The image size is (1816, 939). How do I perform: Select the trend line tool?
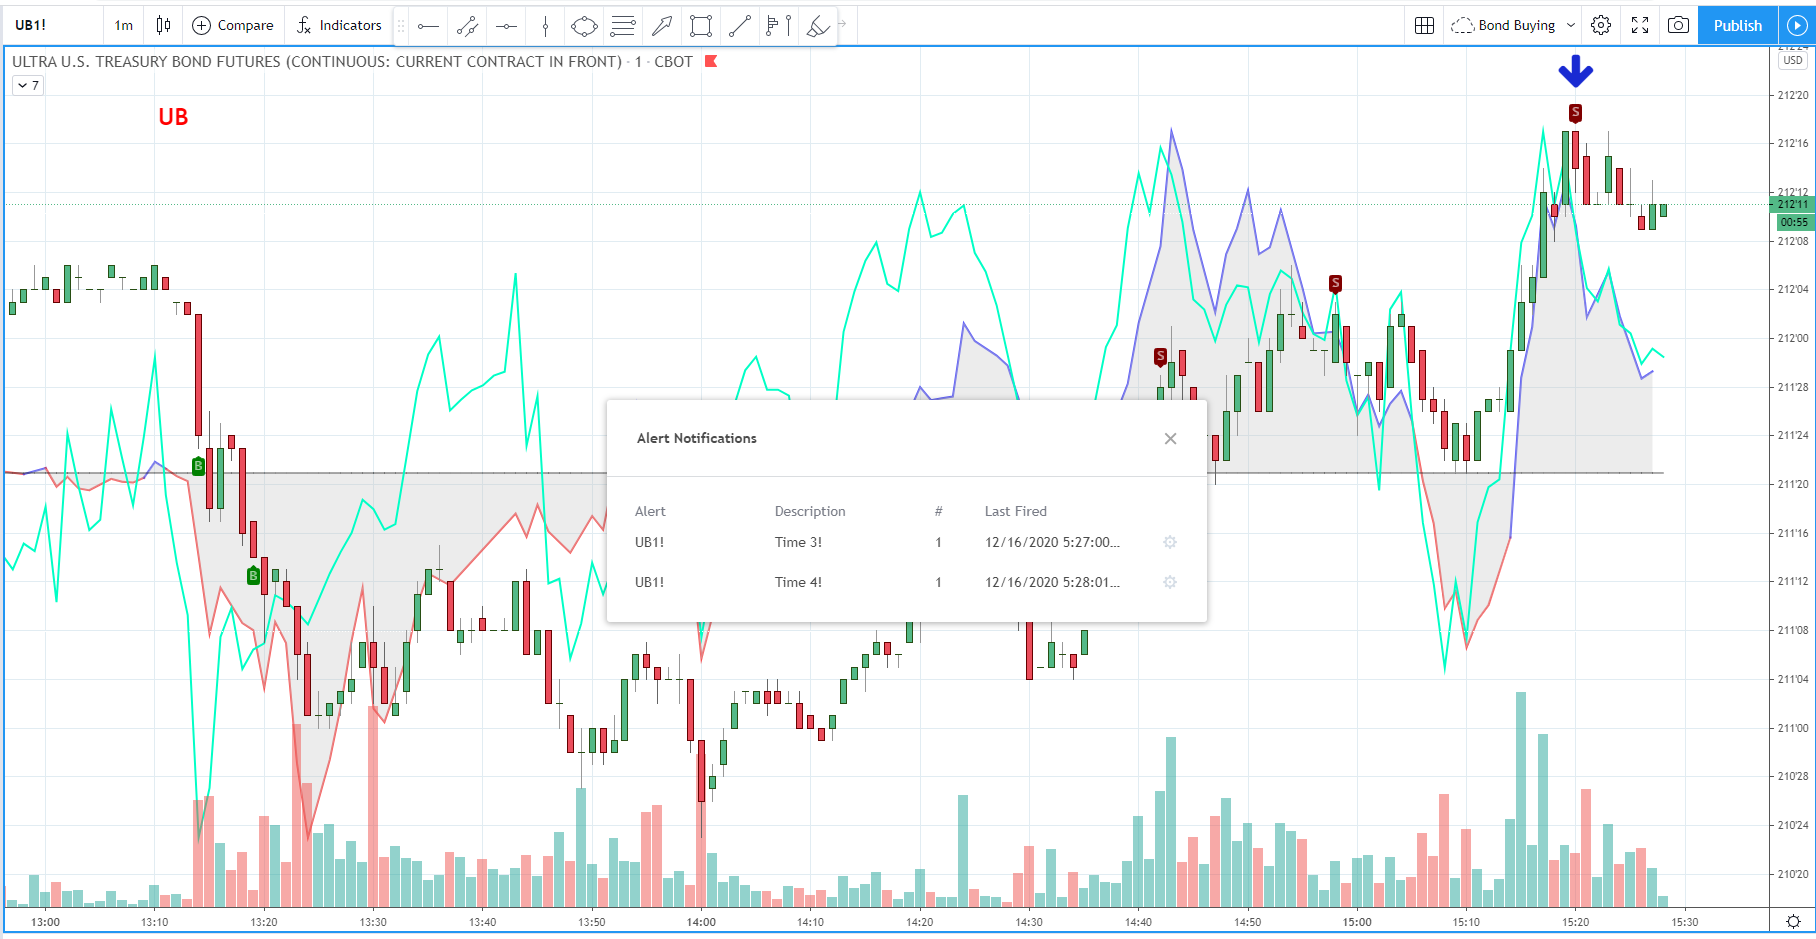pyautogui.click(x=740, y=26)
